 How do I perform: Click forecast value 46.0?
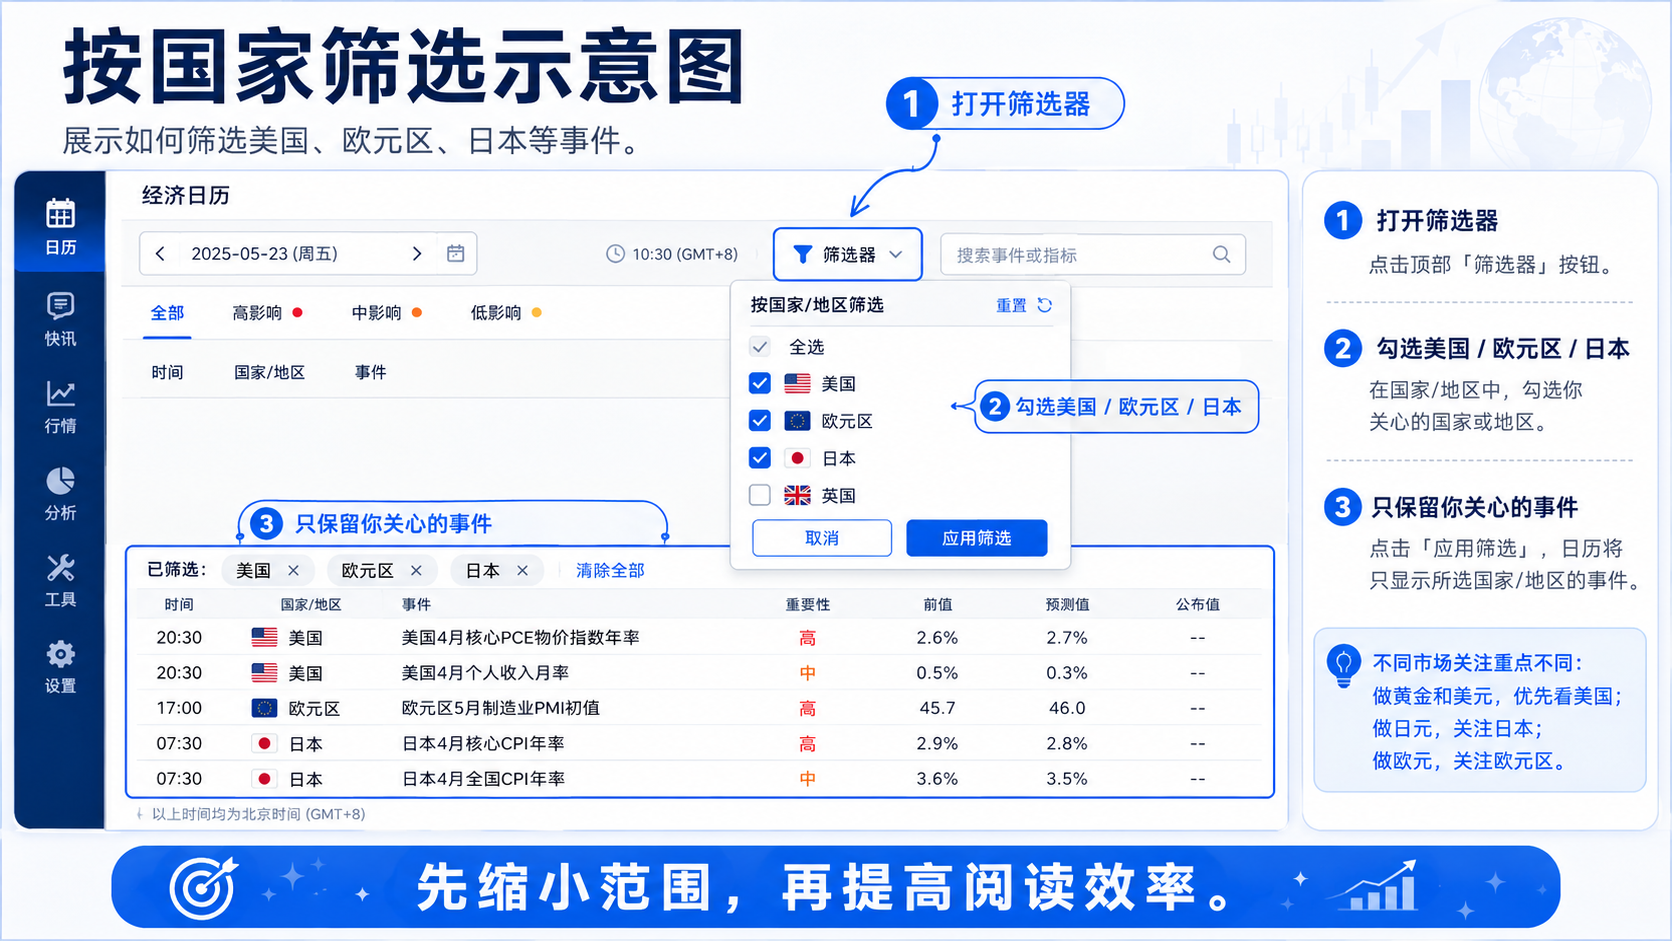[x=1067, y=708]
